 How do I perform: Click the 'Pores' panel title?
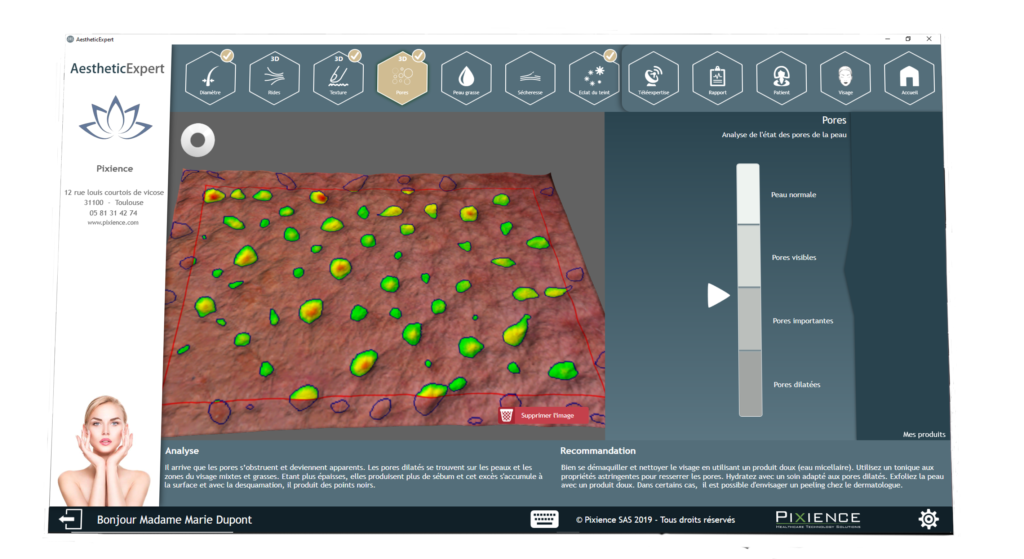(x=834, y=120)
